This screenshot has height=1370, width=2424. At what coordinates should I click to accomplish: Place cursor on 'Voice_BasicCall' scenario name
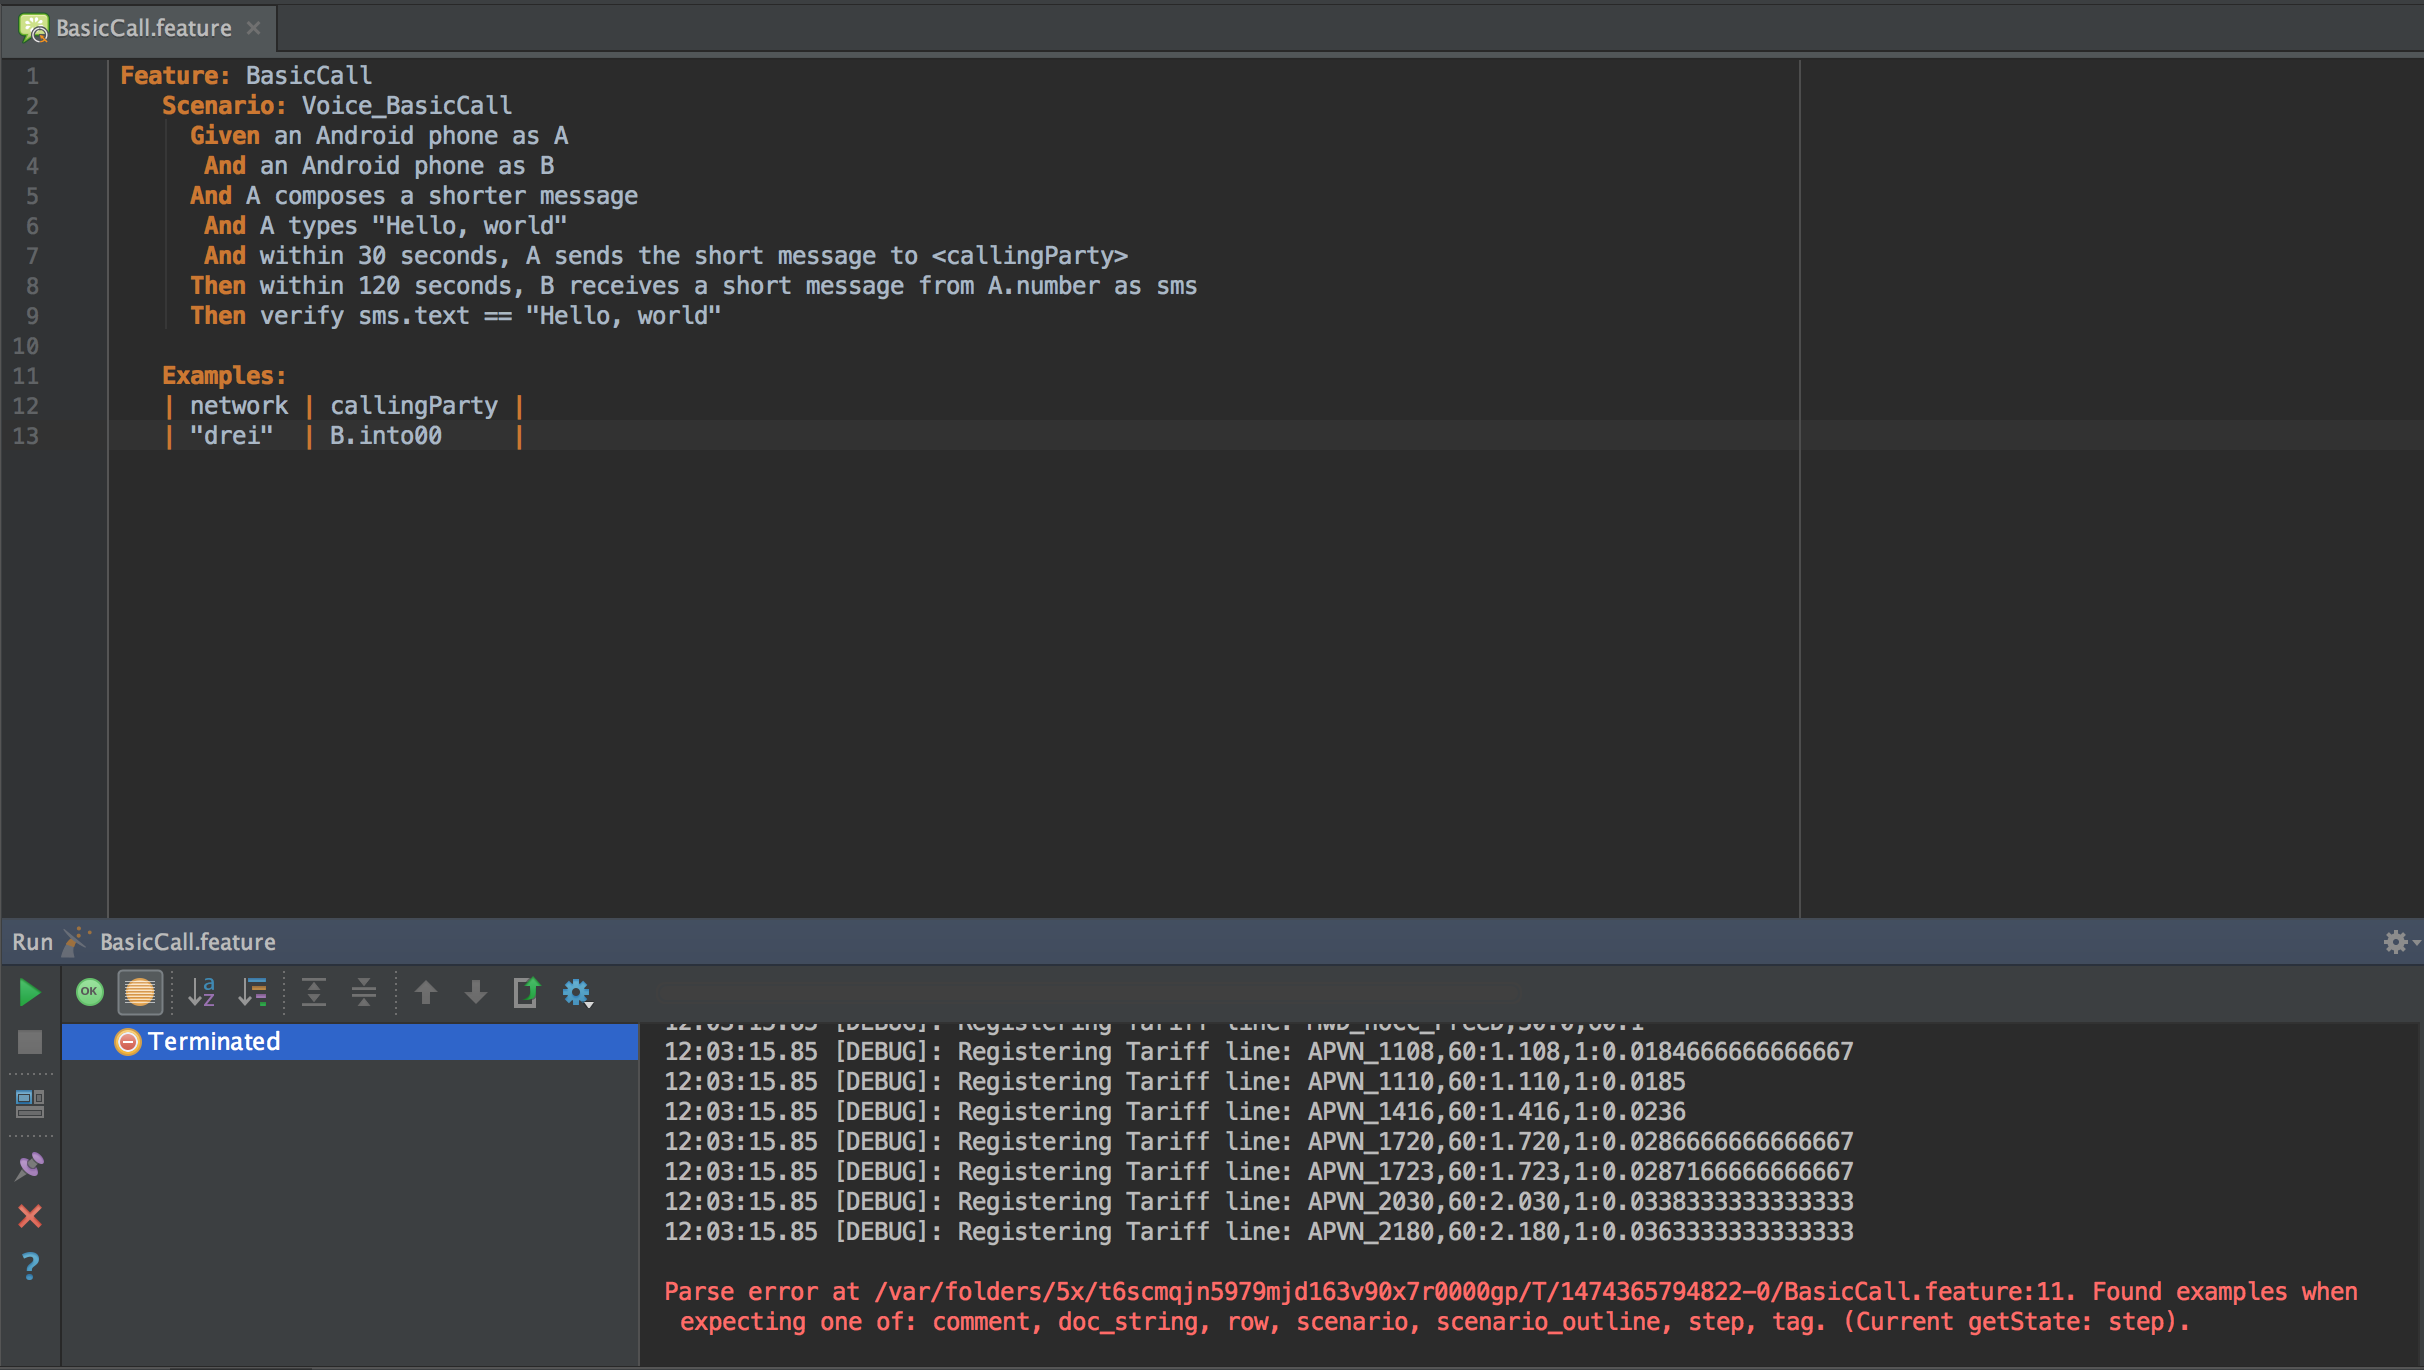tap(407, 105)
